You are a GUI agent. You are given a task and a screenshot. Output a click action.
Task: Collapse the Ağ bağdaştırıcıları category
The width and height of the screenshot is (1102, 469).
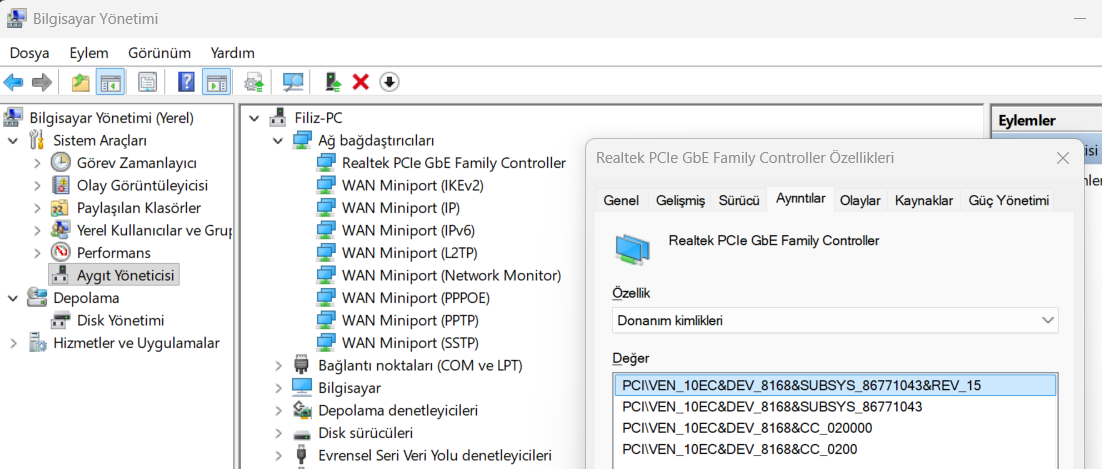point(278,140)
